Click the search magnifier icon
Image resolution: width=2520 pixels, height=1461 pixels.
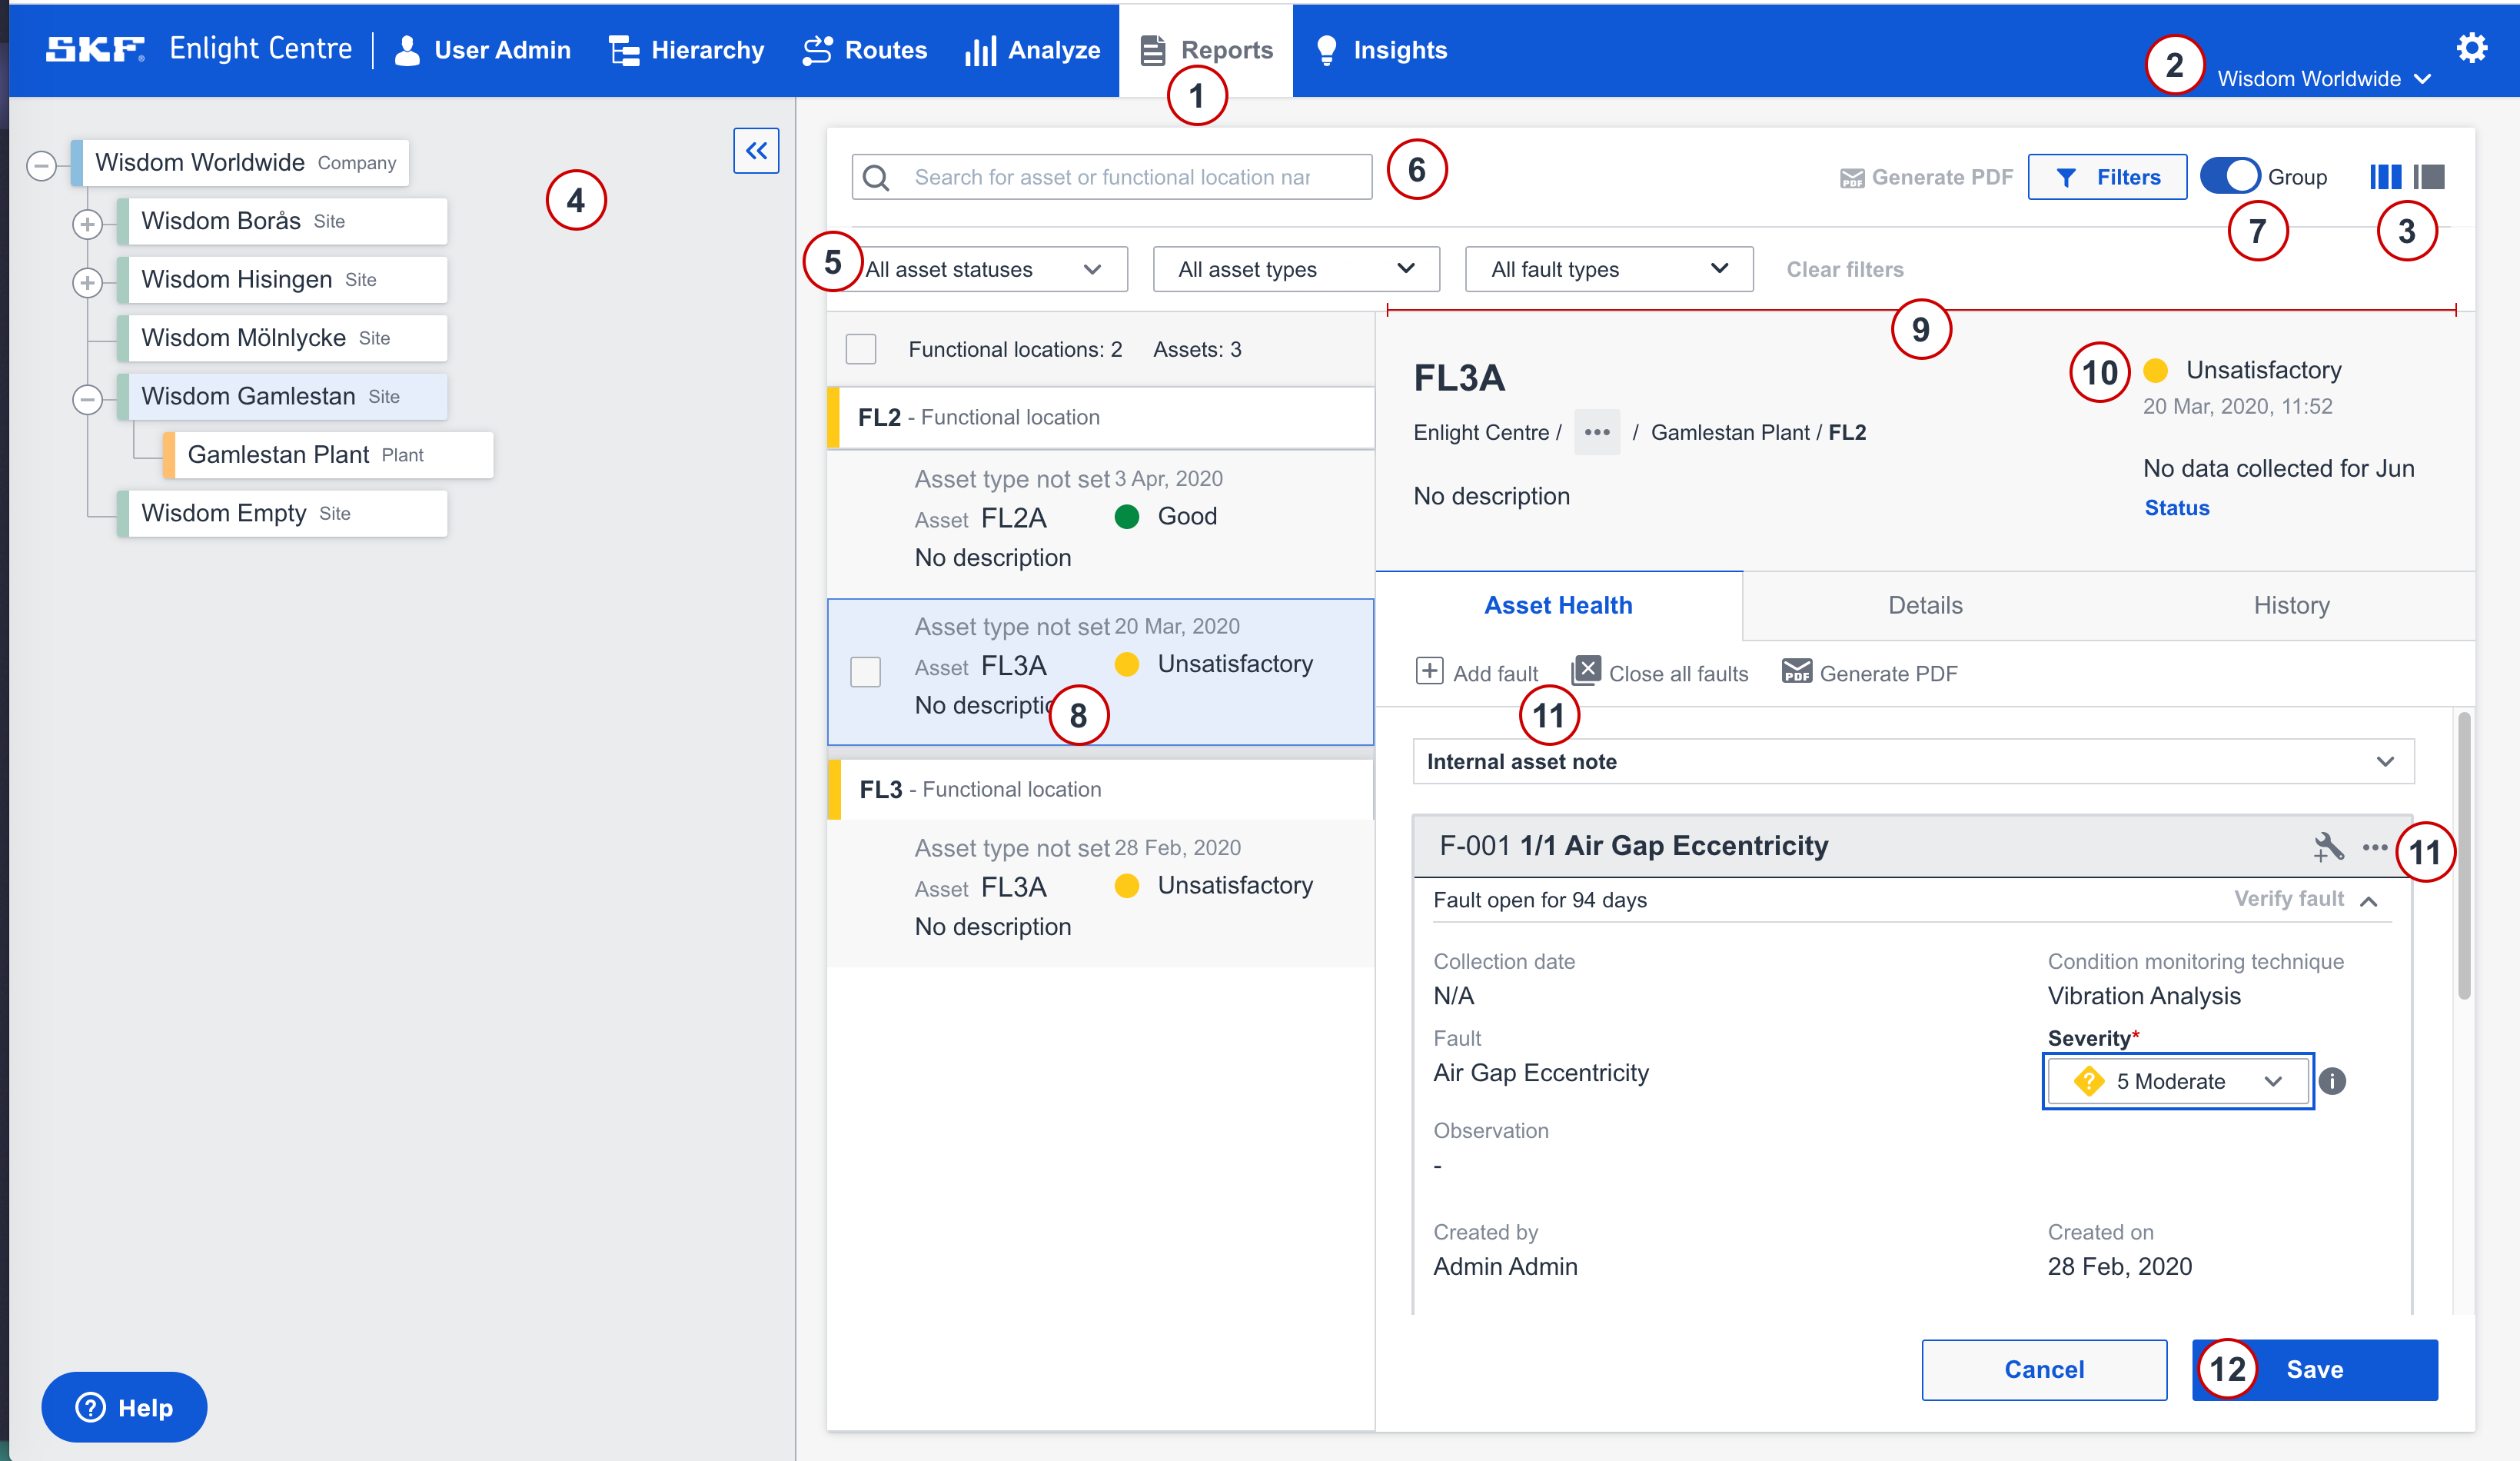click(876, 177)
